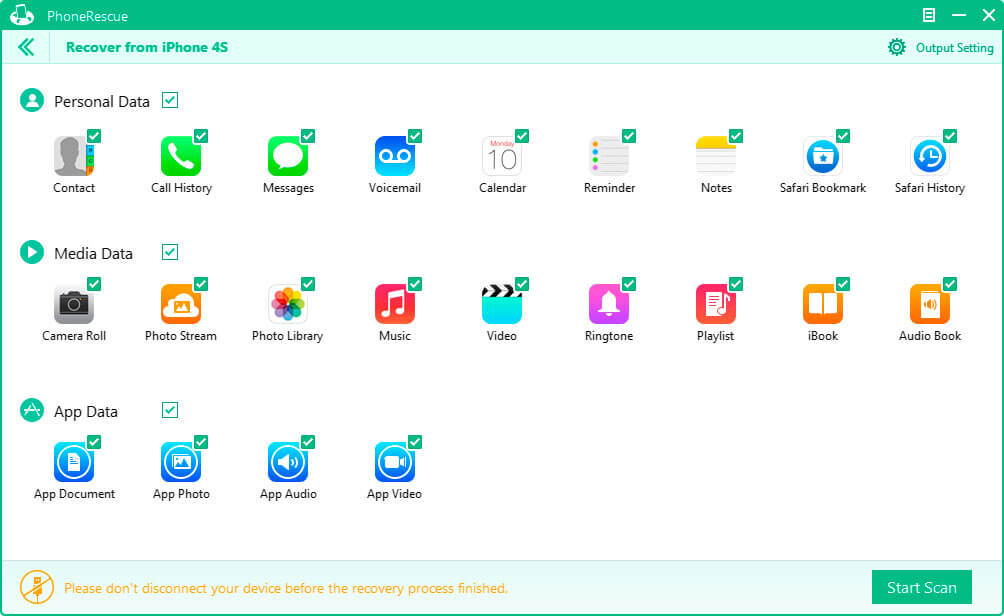Close the PhoneRescue window
The height and width of the screenshot is (616, 1004).
989,15
